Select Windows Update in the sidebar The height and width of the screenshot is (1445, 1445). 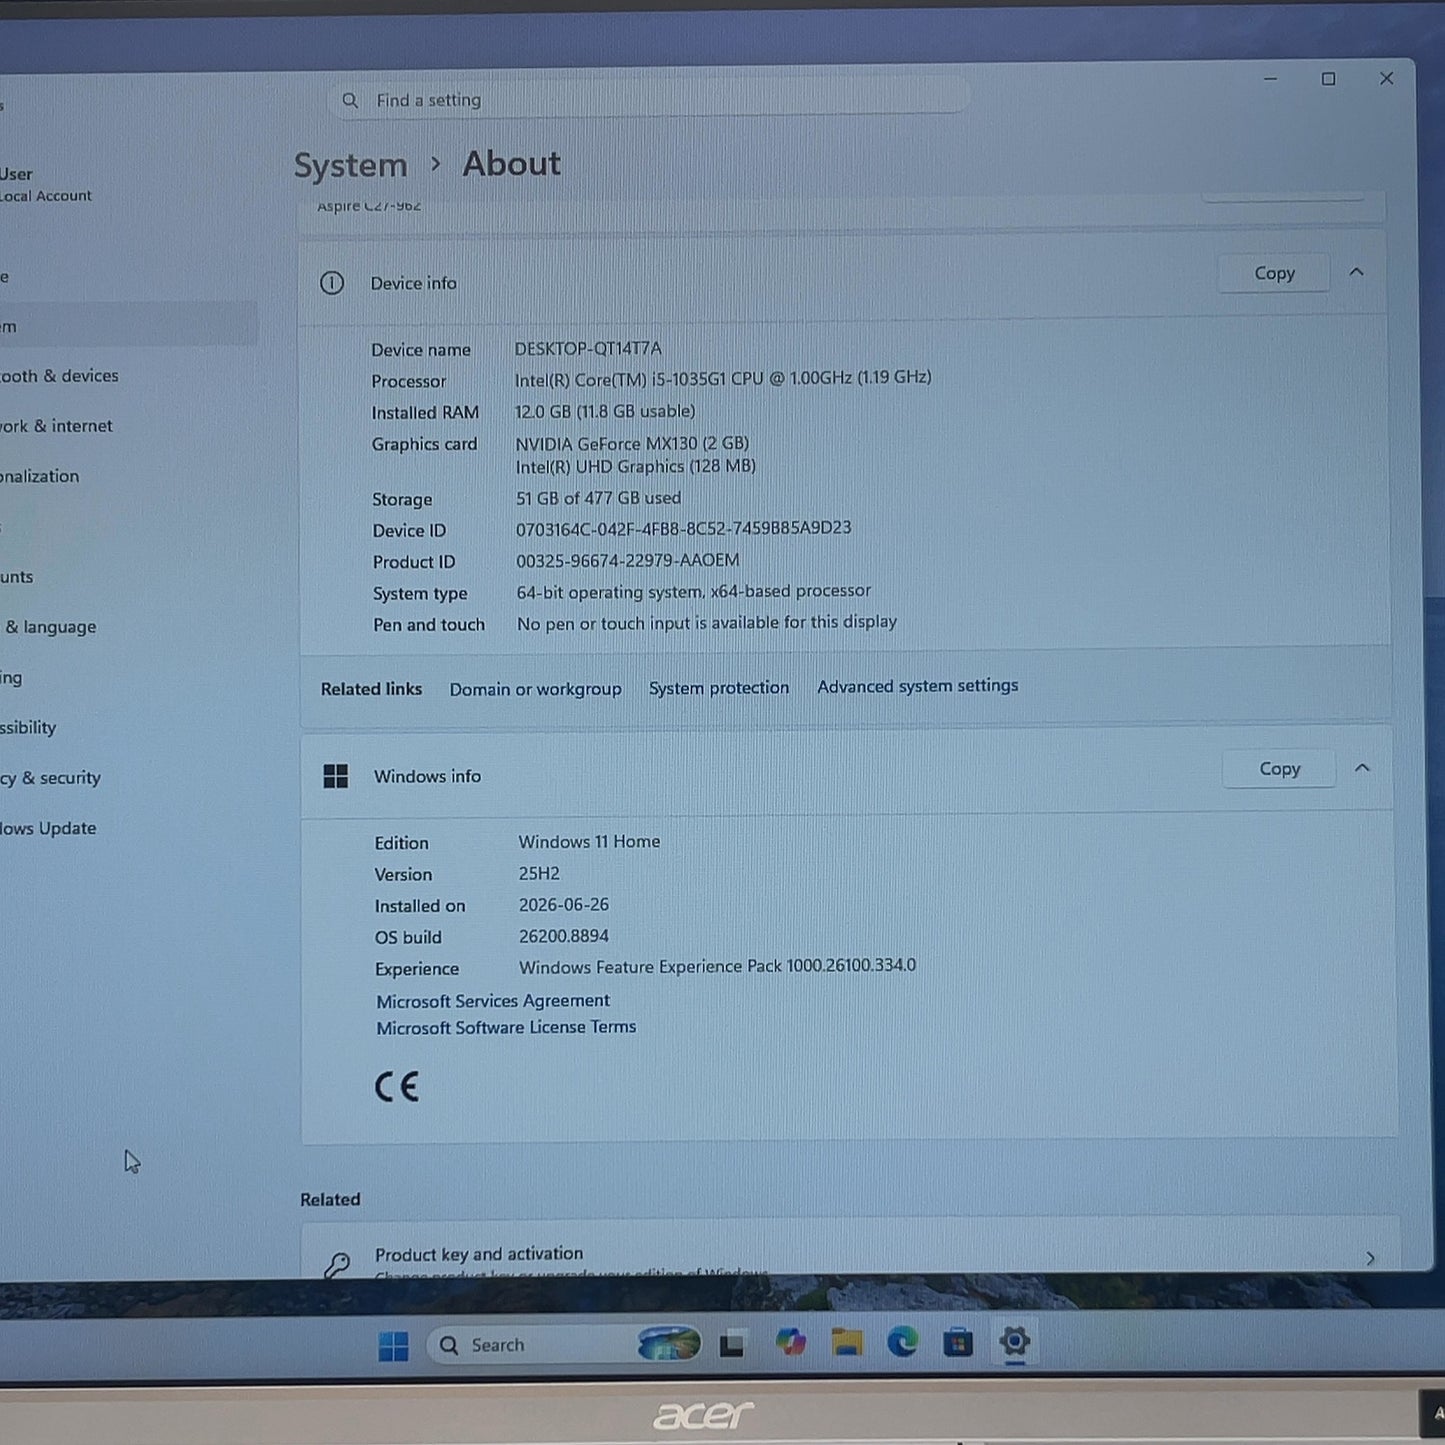48,828
